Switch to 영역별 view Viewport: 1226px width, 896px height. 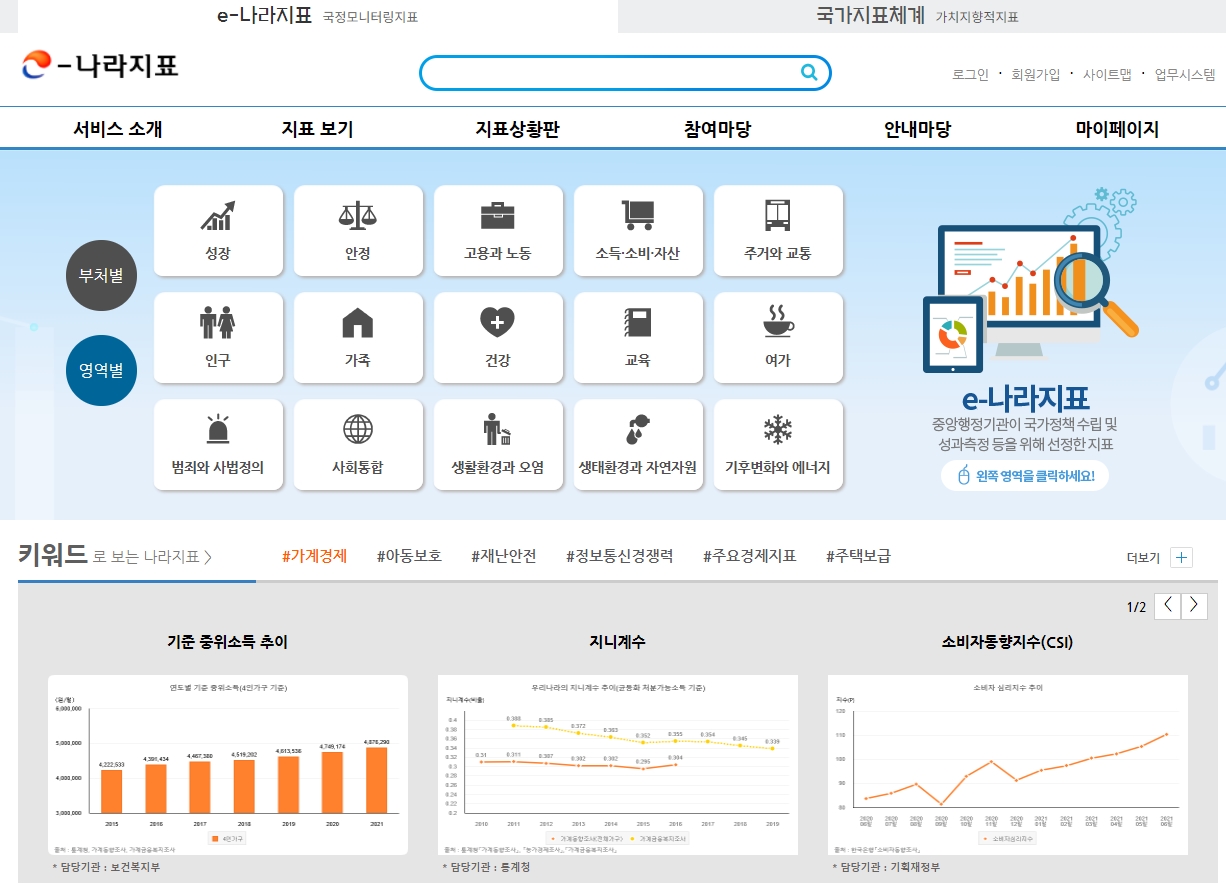tap(101, 370)
